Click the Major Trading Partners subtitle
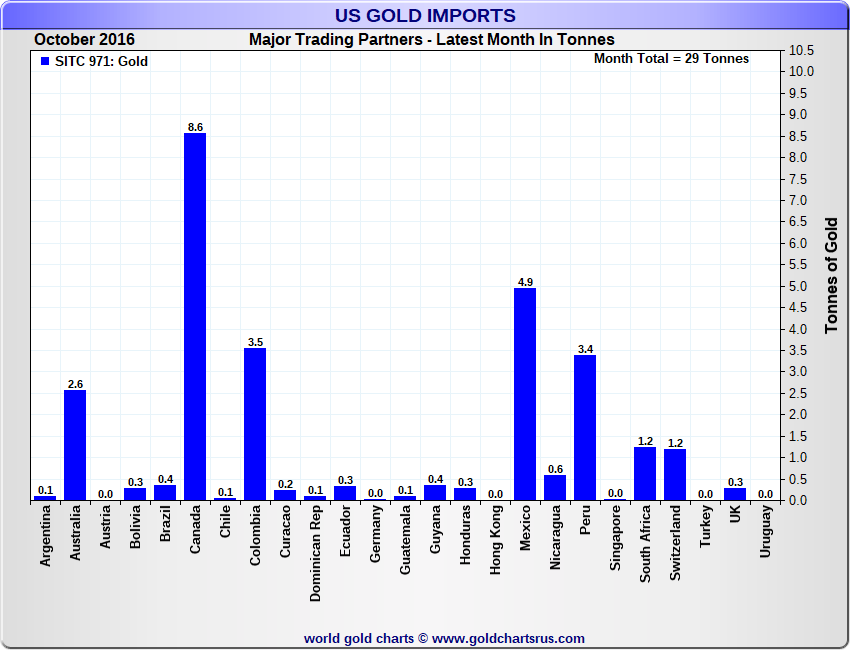 coord(432,40)
